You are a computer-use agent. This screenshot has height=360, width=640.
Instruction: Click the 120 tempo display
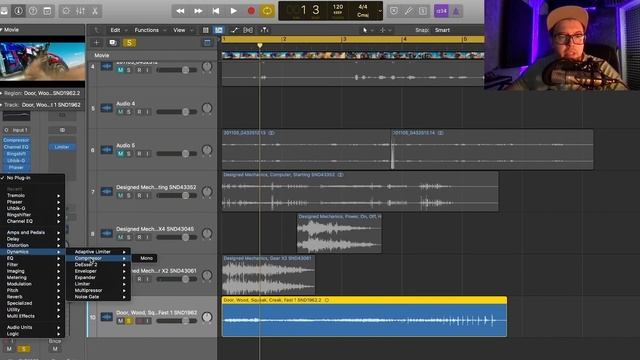tap(338, 7)
